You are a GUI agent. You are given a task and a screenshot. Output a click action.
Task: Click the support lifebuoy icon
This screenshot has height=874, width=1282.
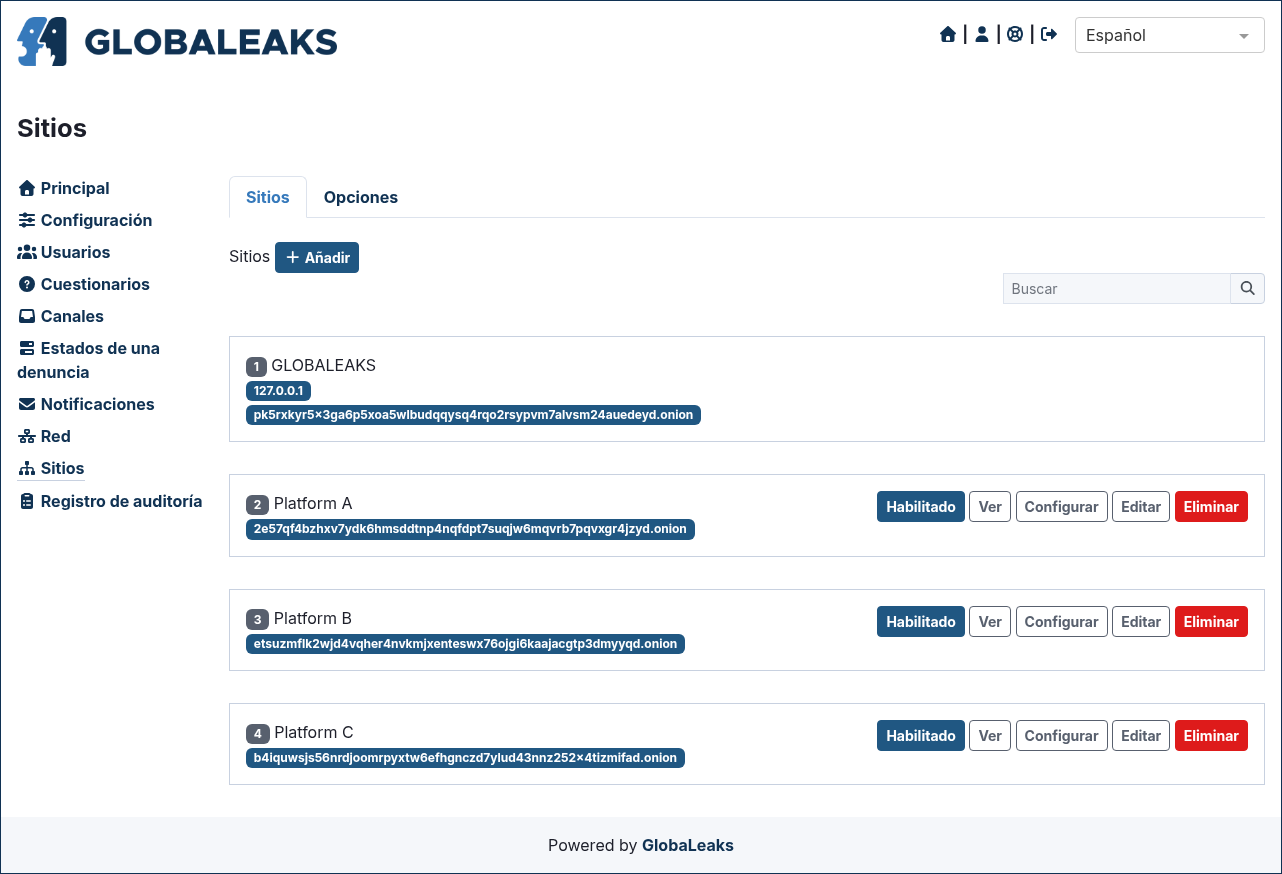coord(1015,35)
